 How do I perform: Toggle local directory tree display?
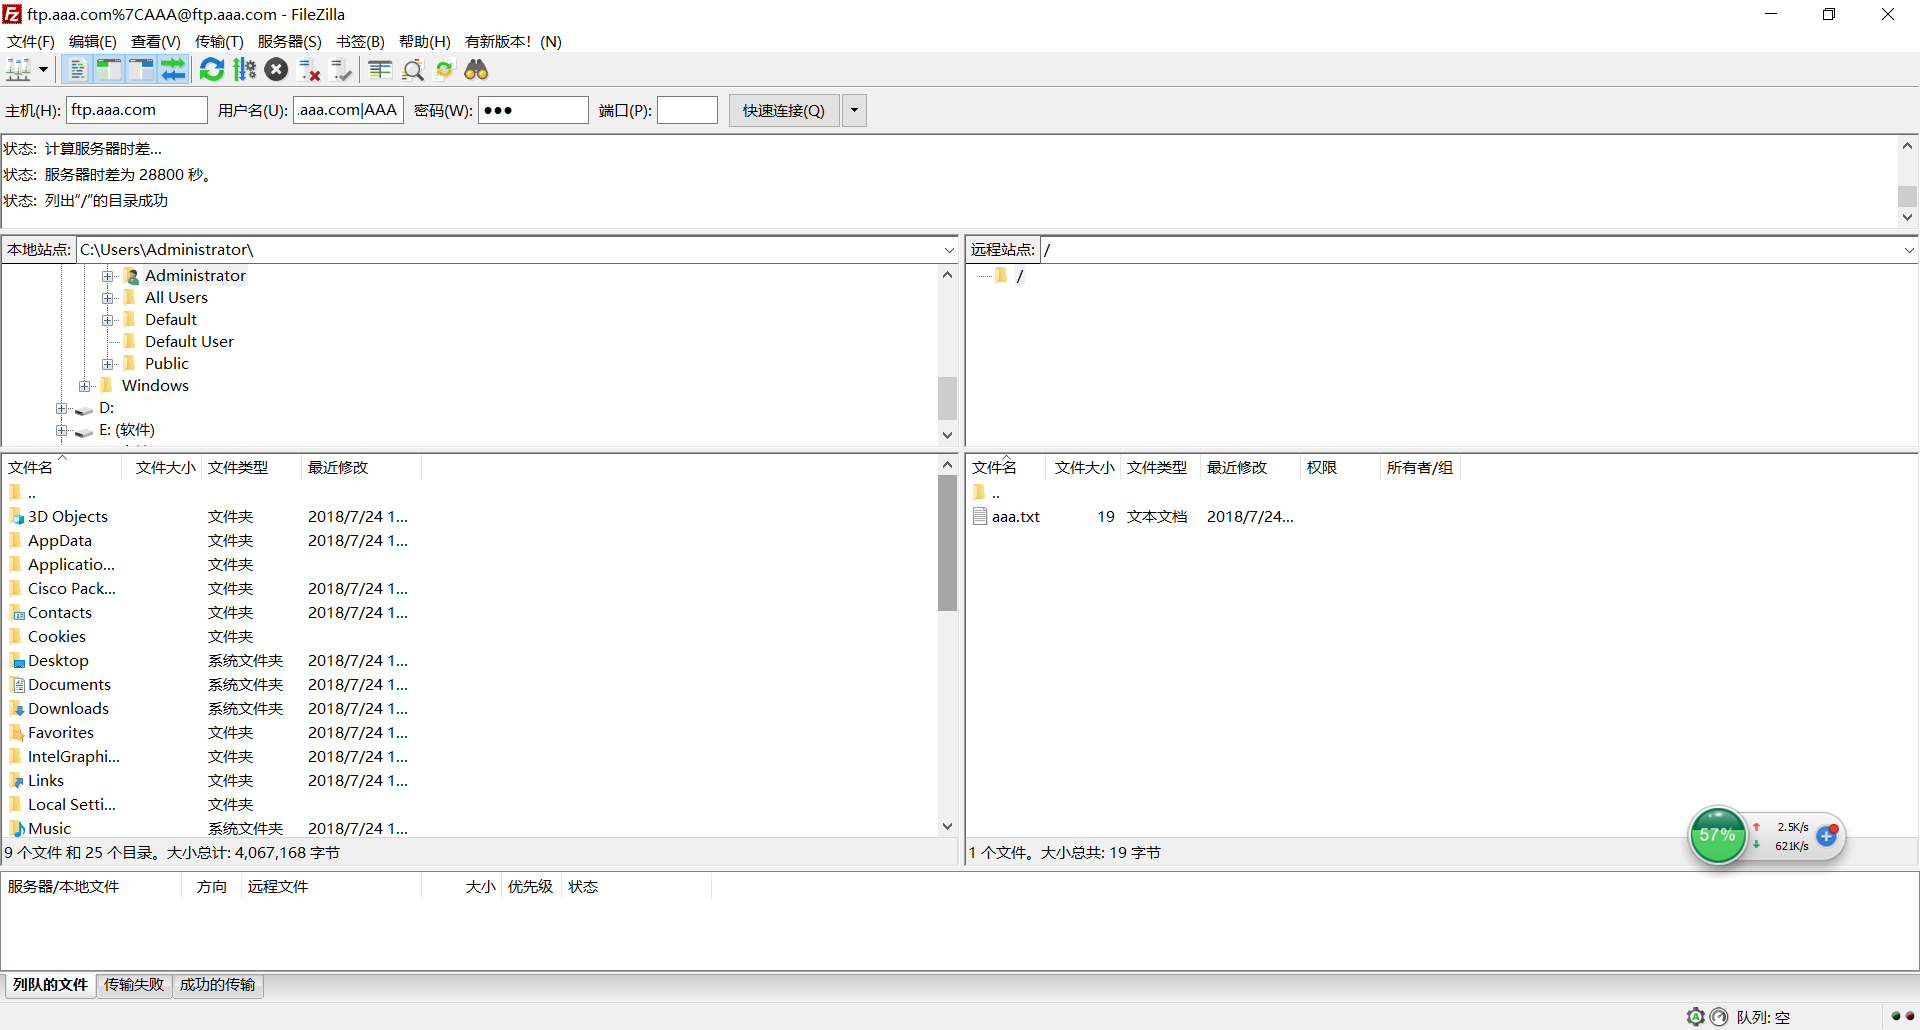(x=109, y=69)
